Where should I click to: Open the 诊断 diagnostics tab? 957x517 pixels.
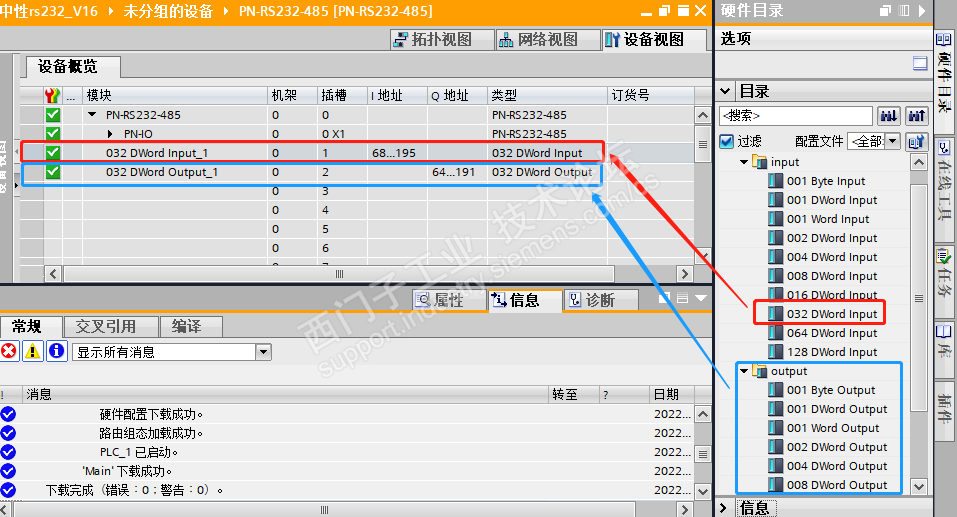tap(600, 300)
